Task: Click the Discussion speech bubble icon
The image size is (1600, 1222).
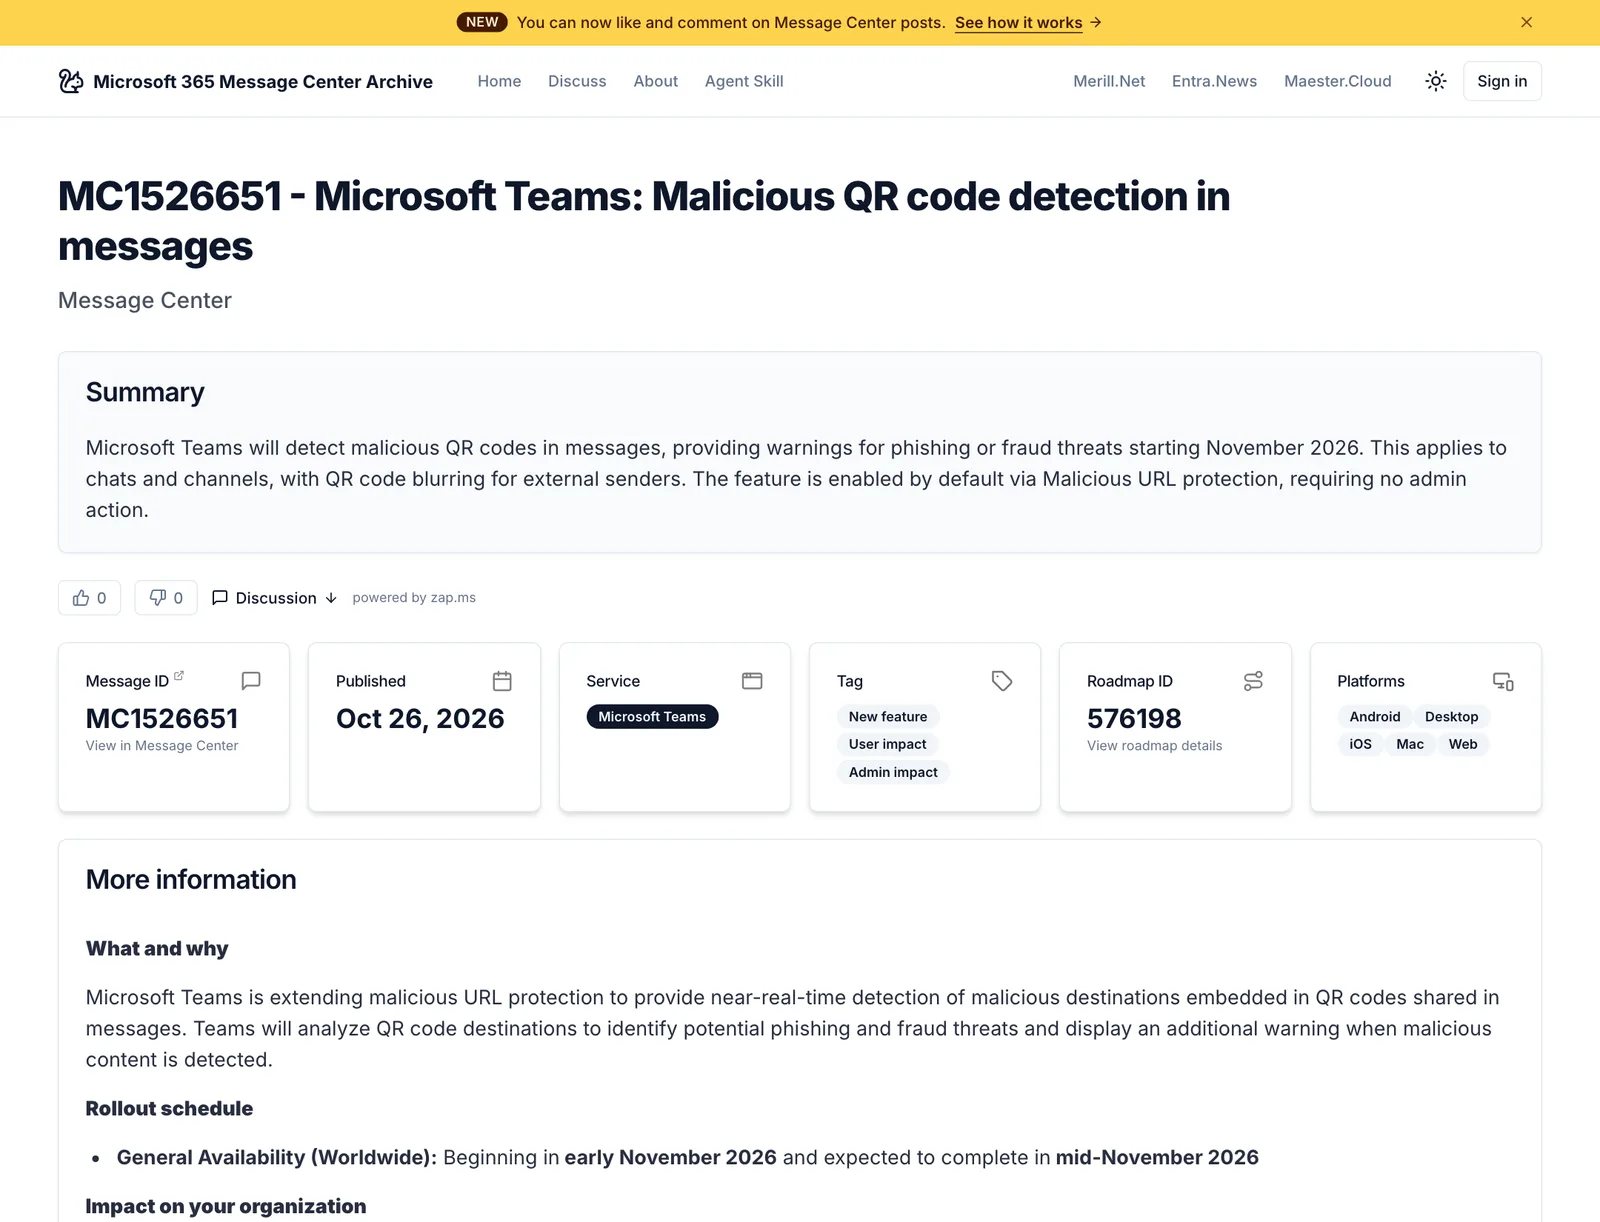Action: 220,597
